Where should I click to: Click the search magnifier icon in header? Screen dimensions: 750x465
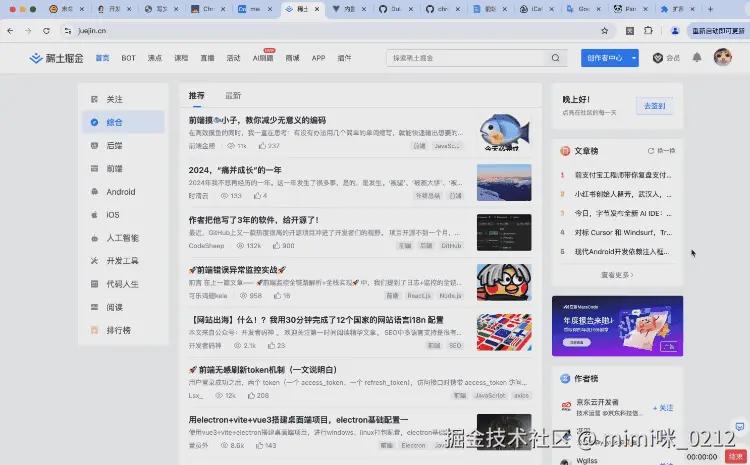[x=555, y=58]
